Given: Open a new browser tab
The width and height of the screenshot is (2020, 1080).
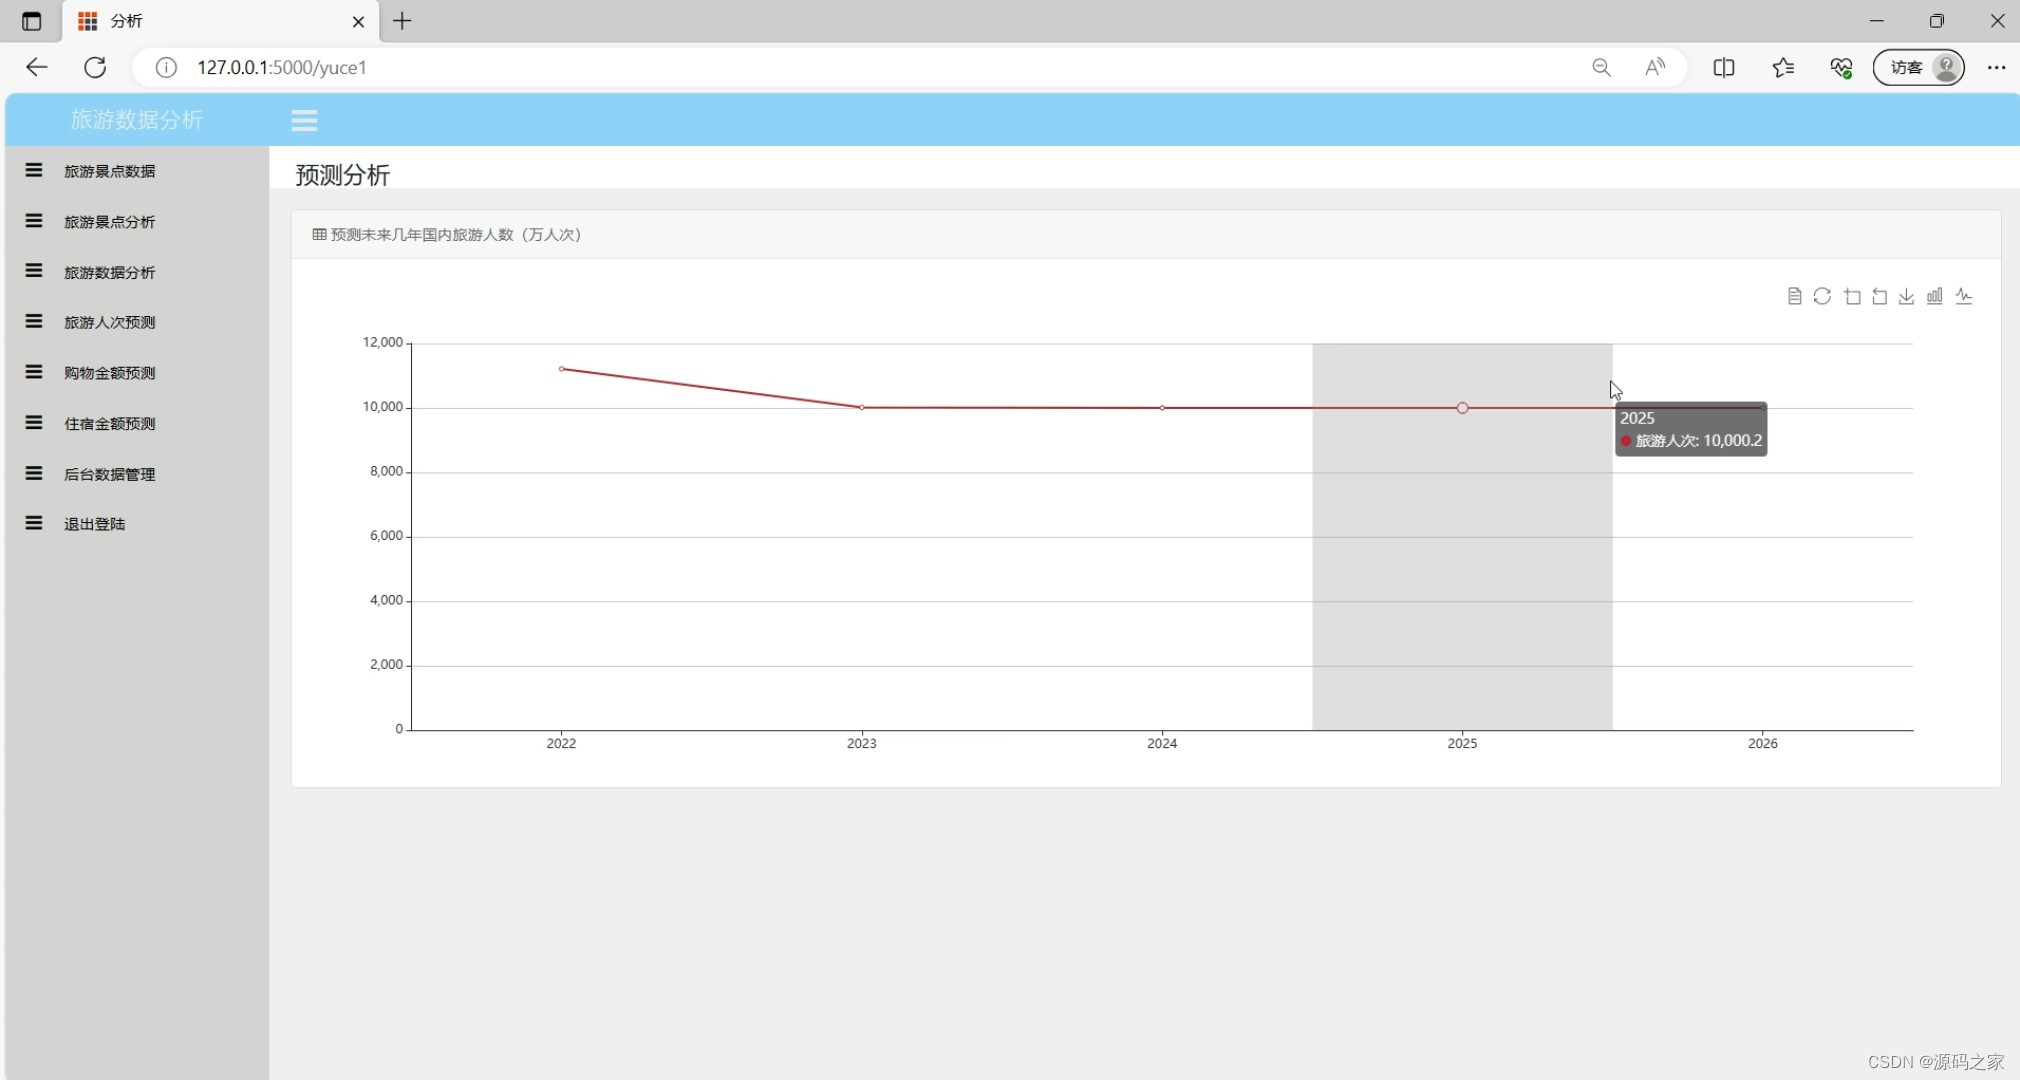Looking at the screenshot, I should (402, 21).
